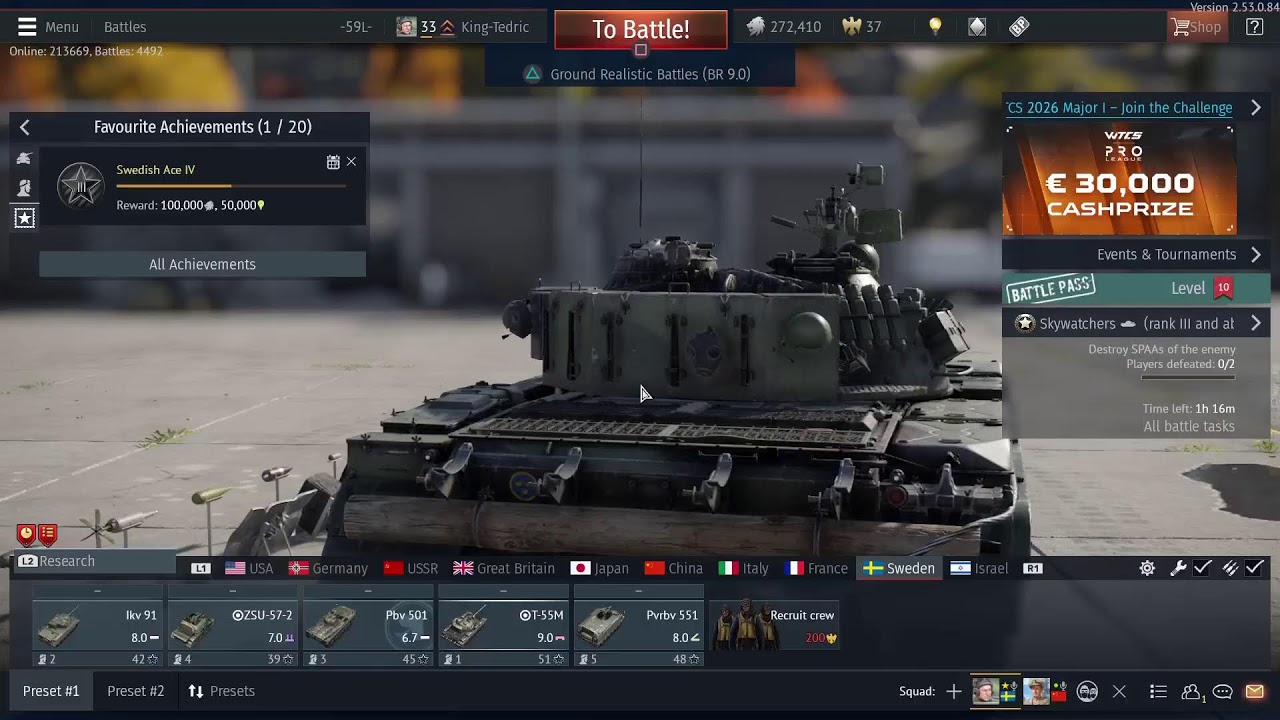
Task: Select France nation tab
Action: [x=816, y=568]
